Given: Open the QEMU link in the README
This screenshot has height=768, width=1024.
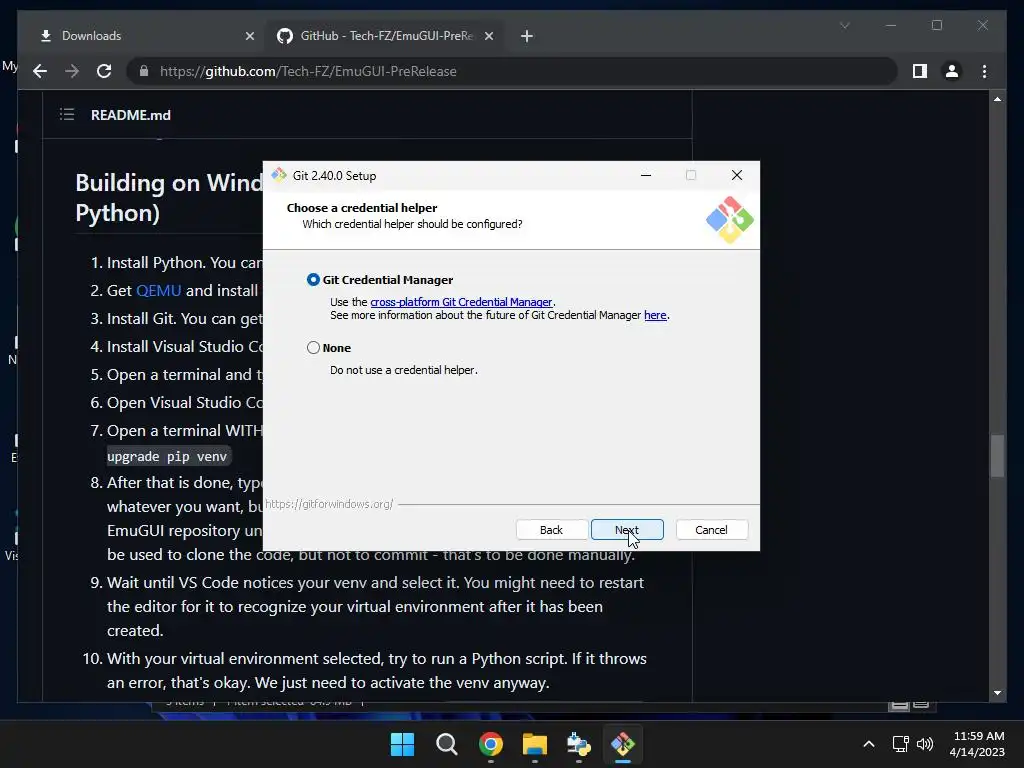Looking at the screenshot, I should 159,291.
